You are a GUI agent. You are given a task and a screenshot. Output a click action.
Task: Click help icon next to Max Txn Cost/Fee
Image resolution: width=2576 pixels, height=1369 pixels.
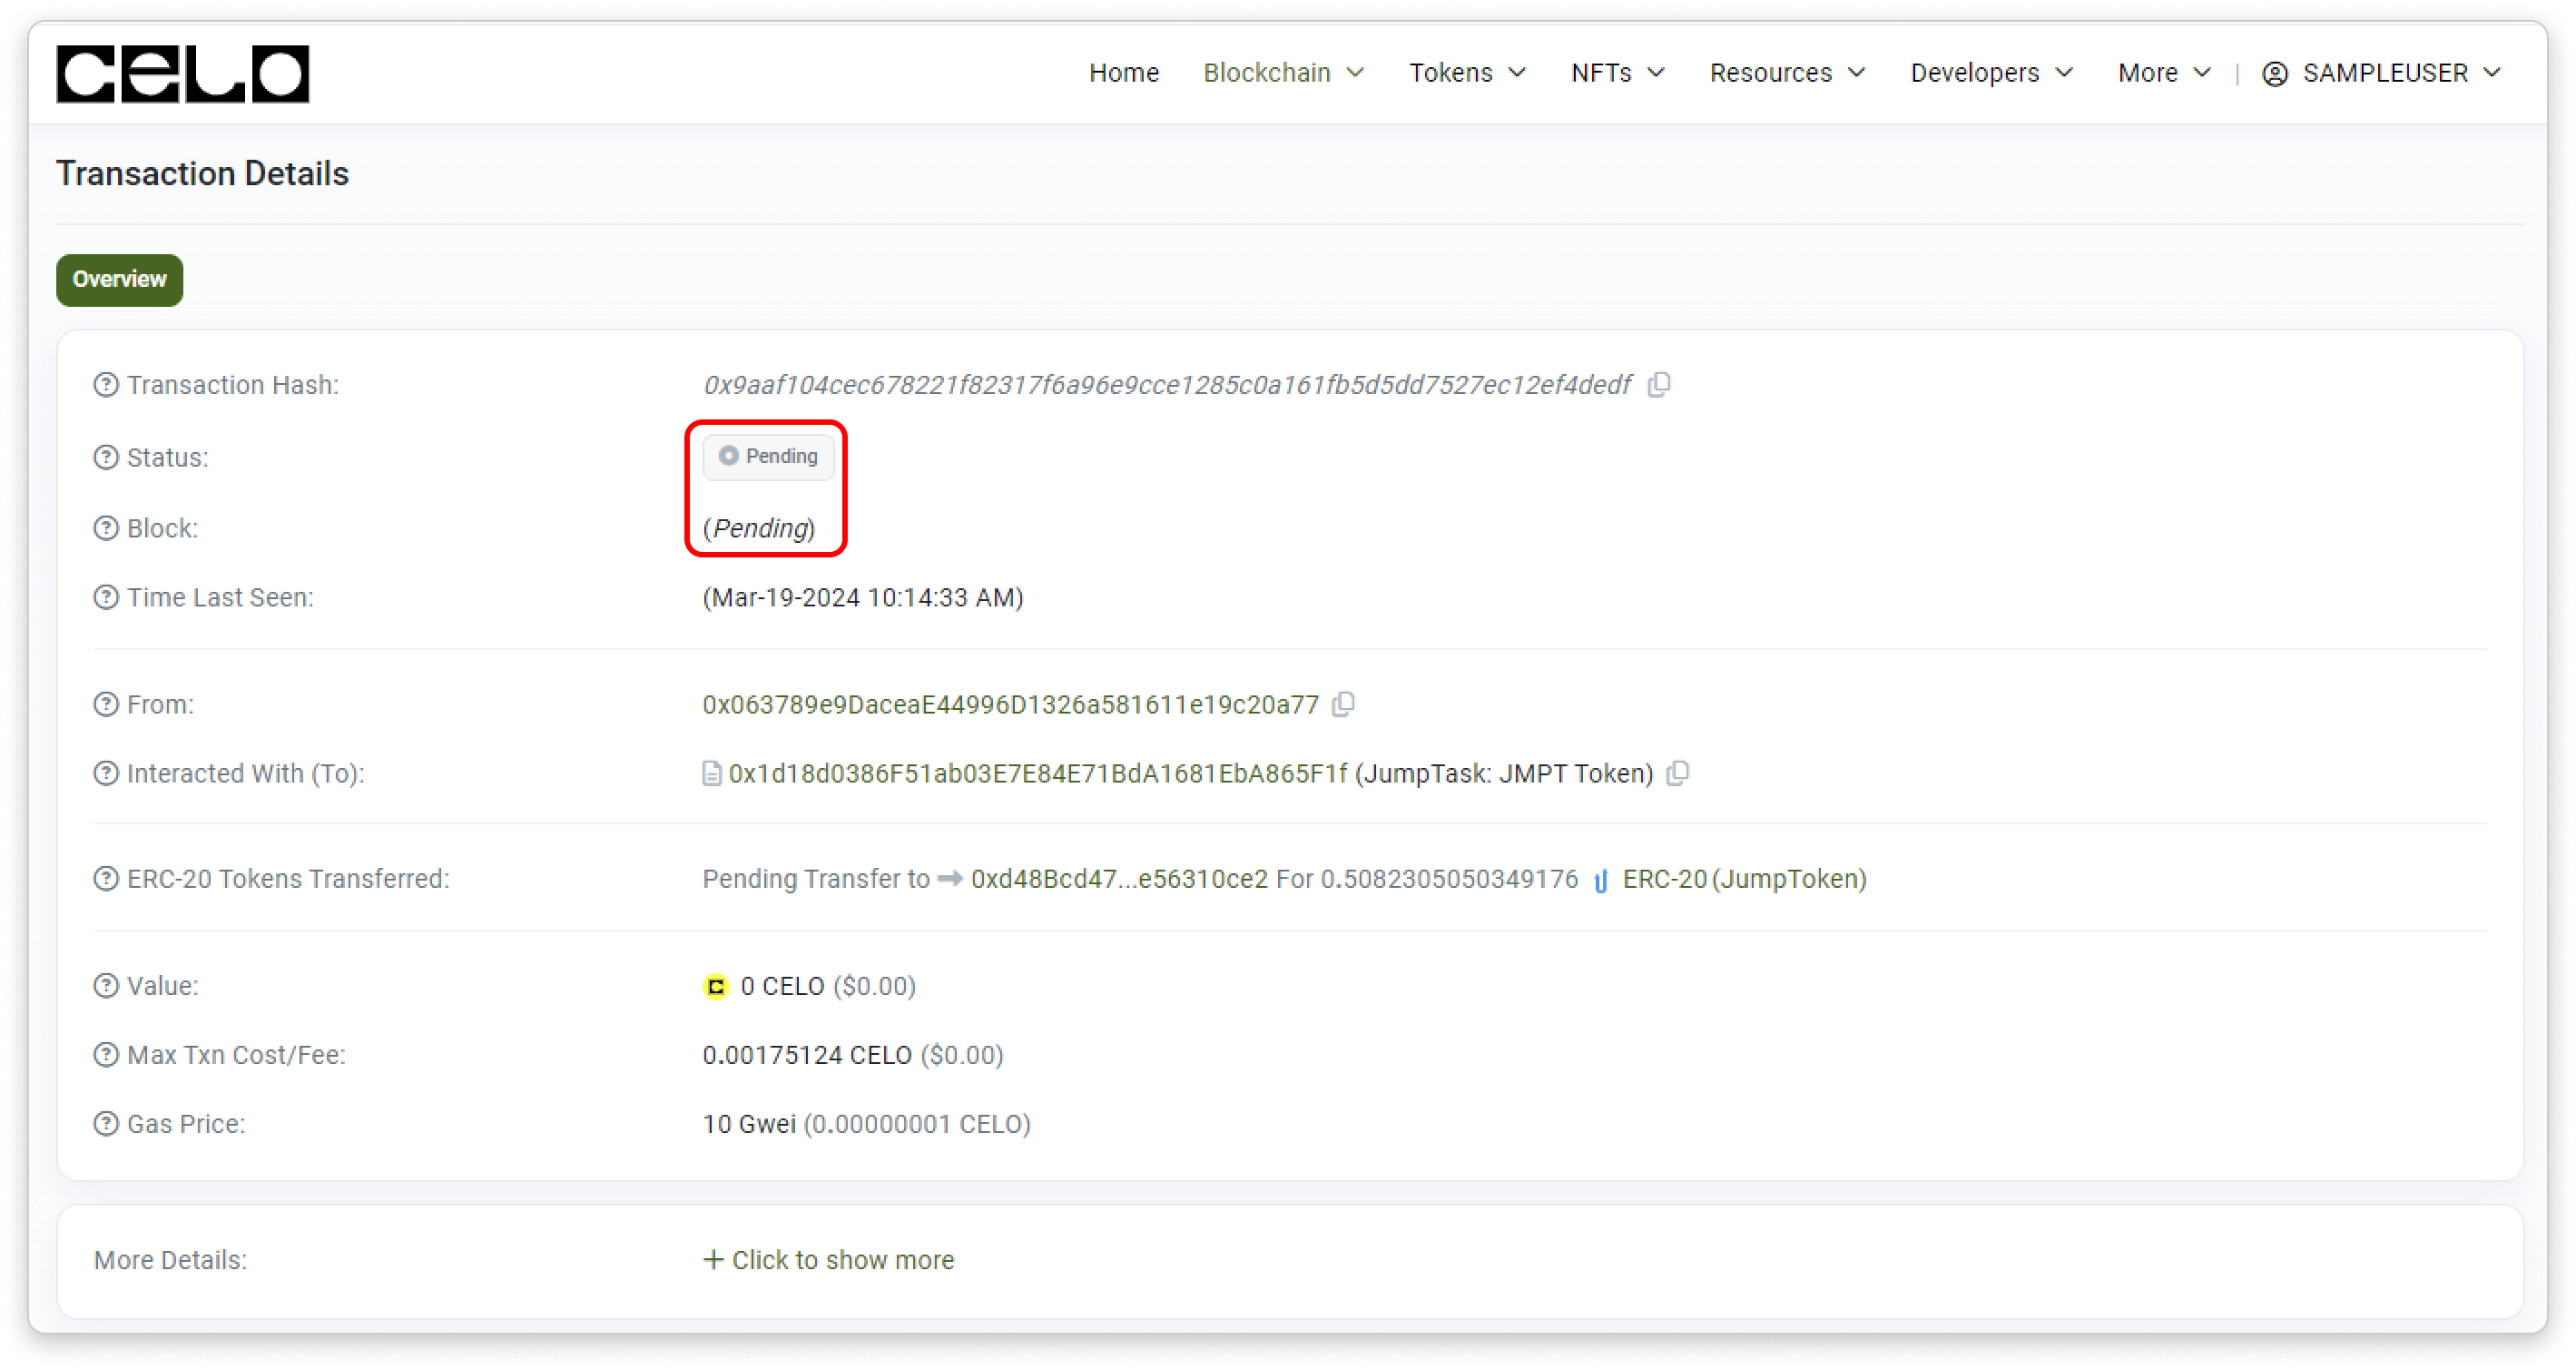[106, 1055]
